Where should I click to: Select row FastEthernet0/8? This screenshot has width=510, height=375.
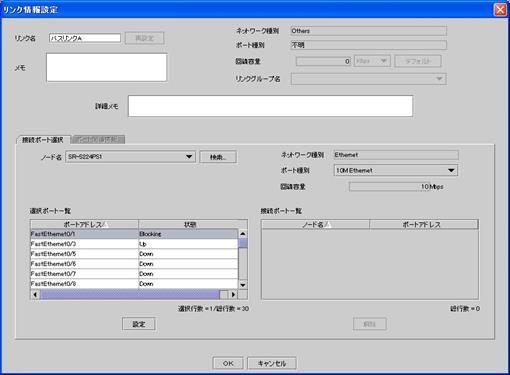coord(134,284)
